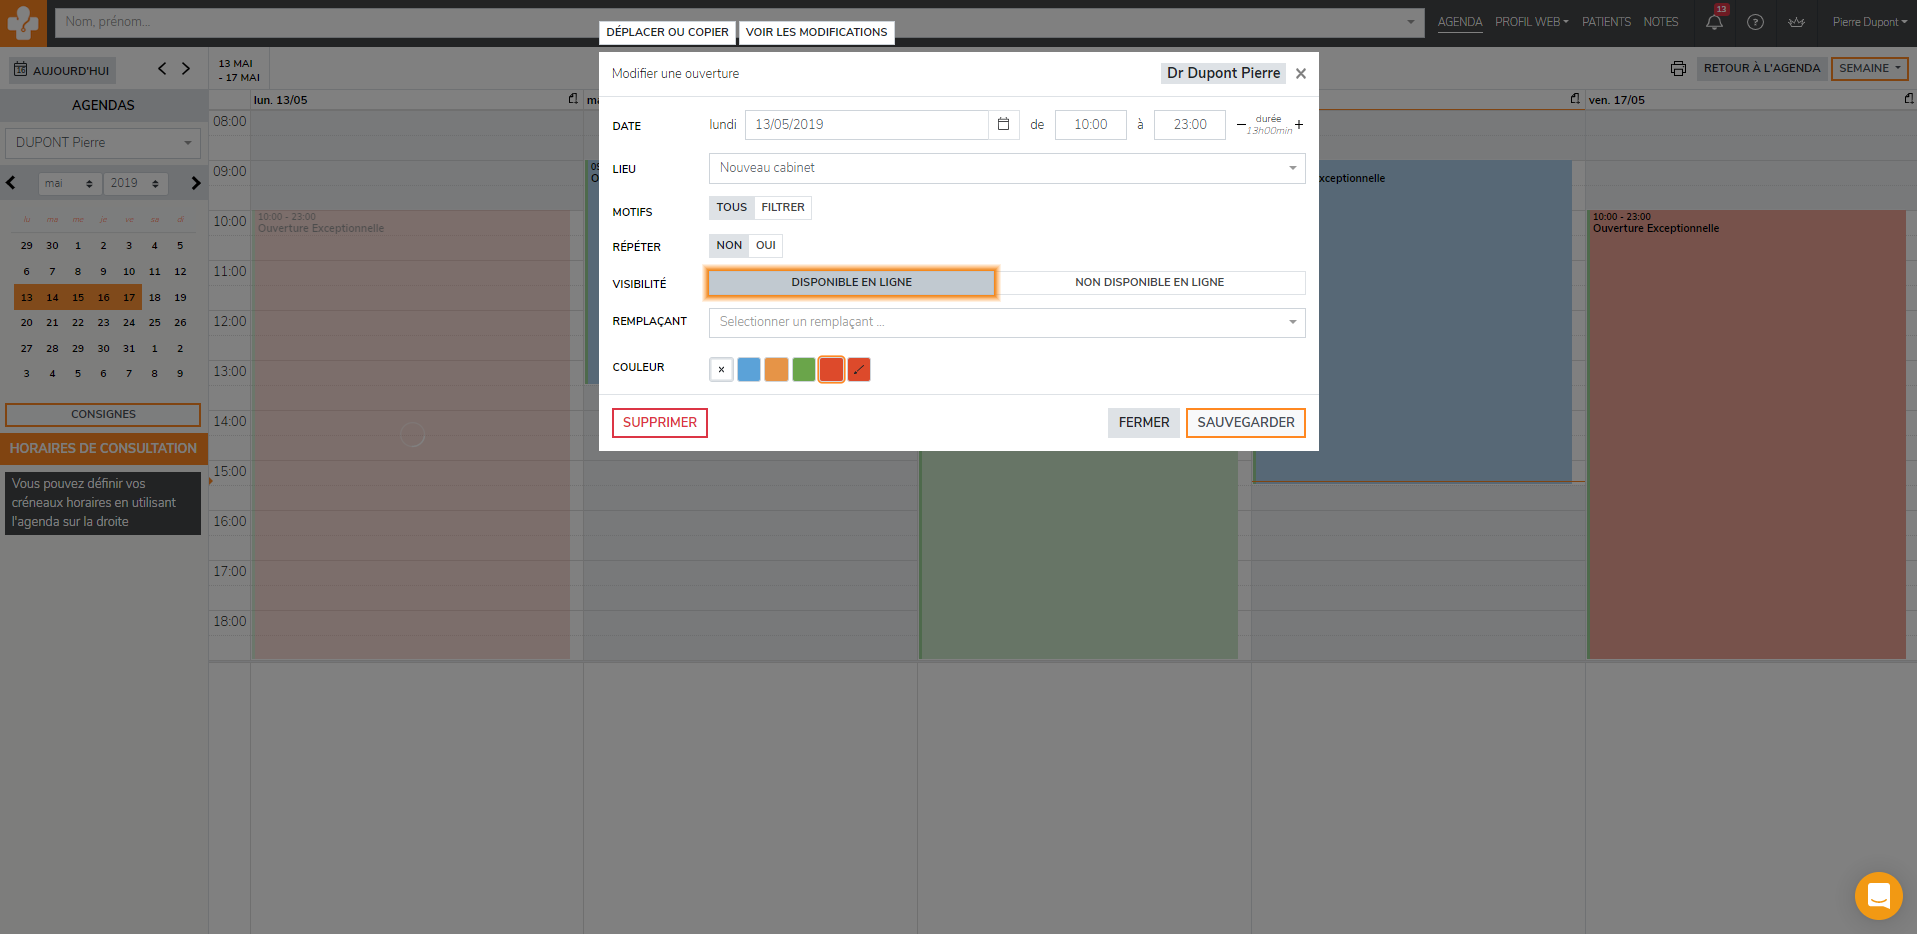The height and width of the screenshot is (934, 1917).
Task: Click the SAUVEGARDER button
Action: click(1245, 423)
